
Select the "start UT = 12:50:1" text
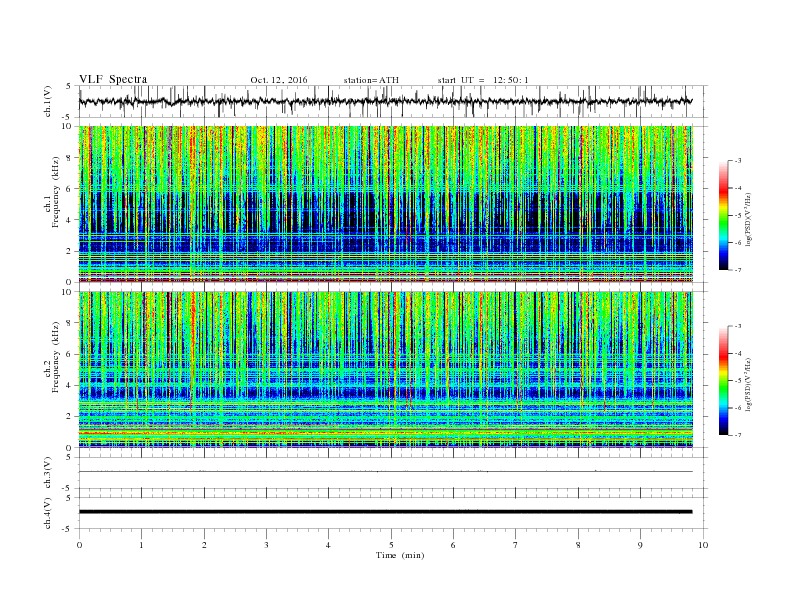click(x=483, y=80)
